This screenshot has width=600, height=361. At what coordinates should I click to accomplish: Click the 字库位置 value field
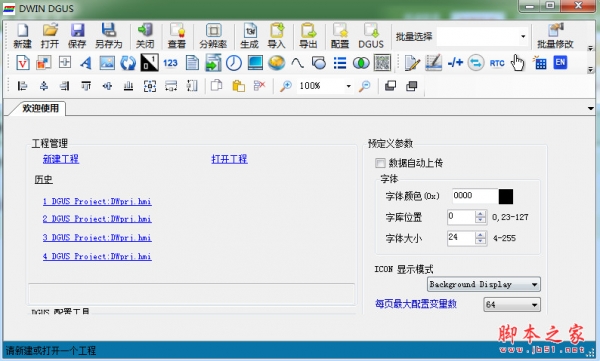[x=461, y=217]
